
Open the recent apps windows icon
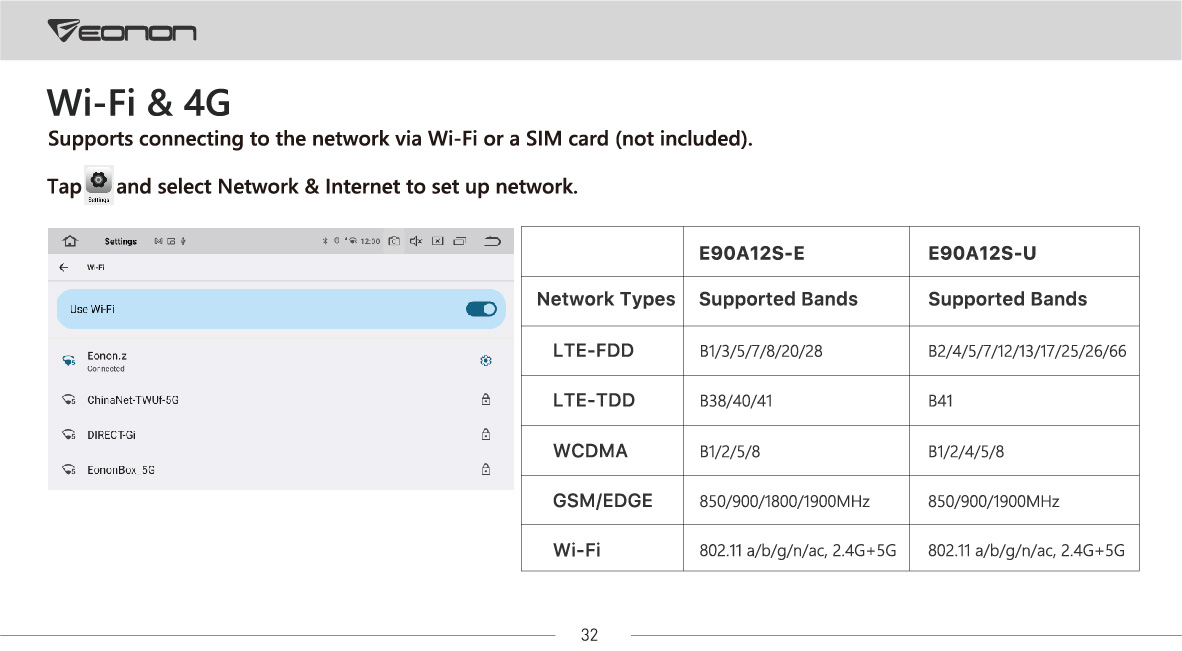(460, 241)
